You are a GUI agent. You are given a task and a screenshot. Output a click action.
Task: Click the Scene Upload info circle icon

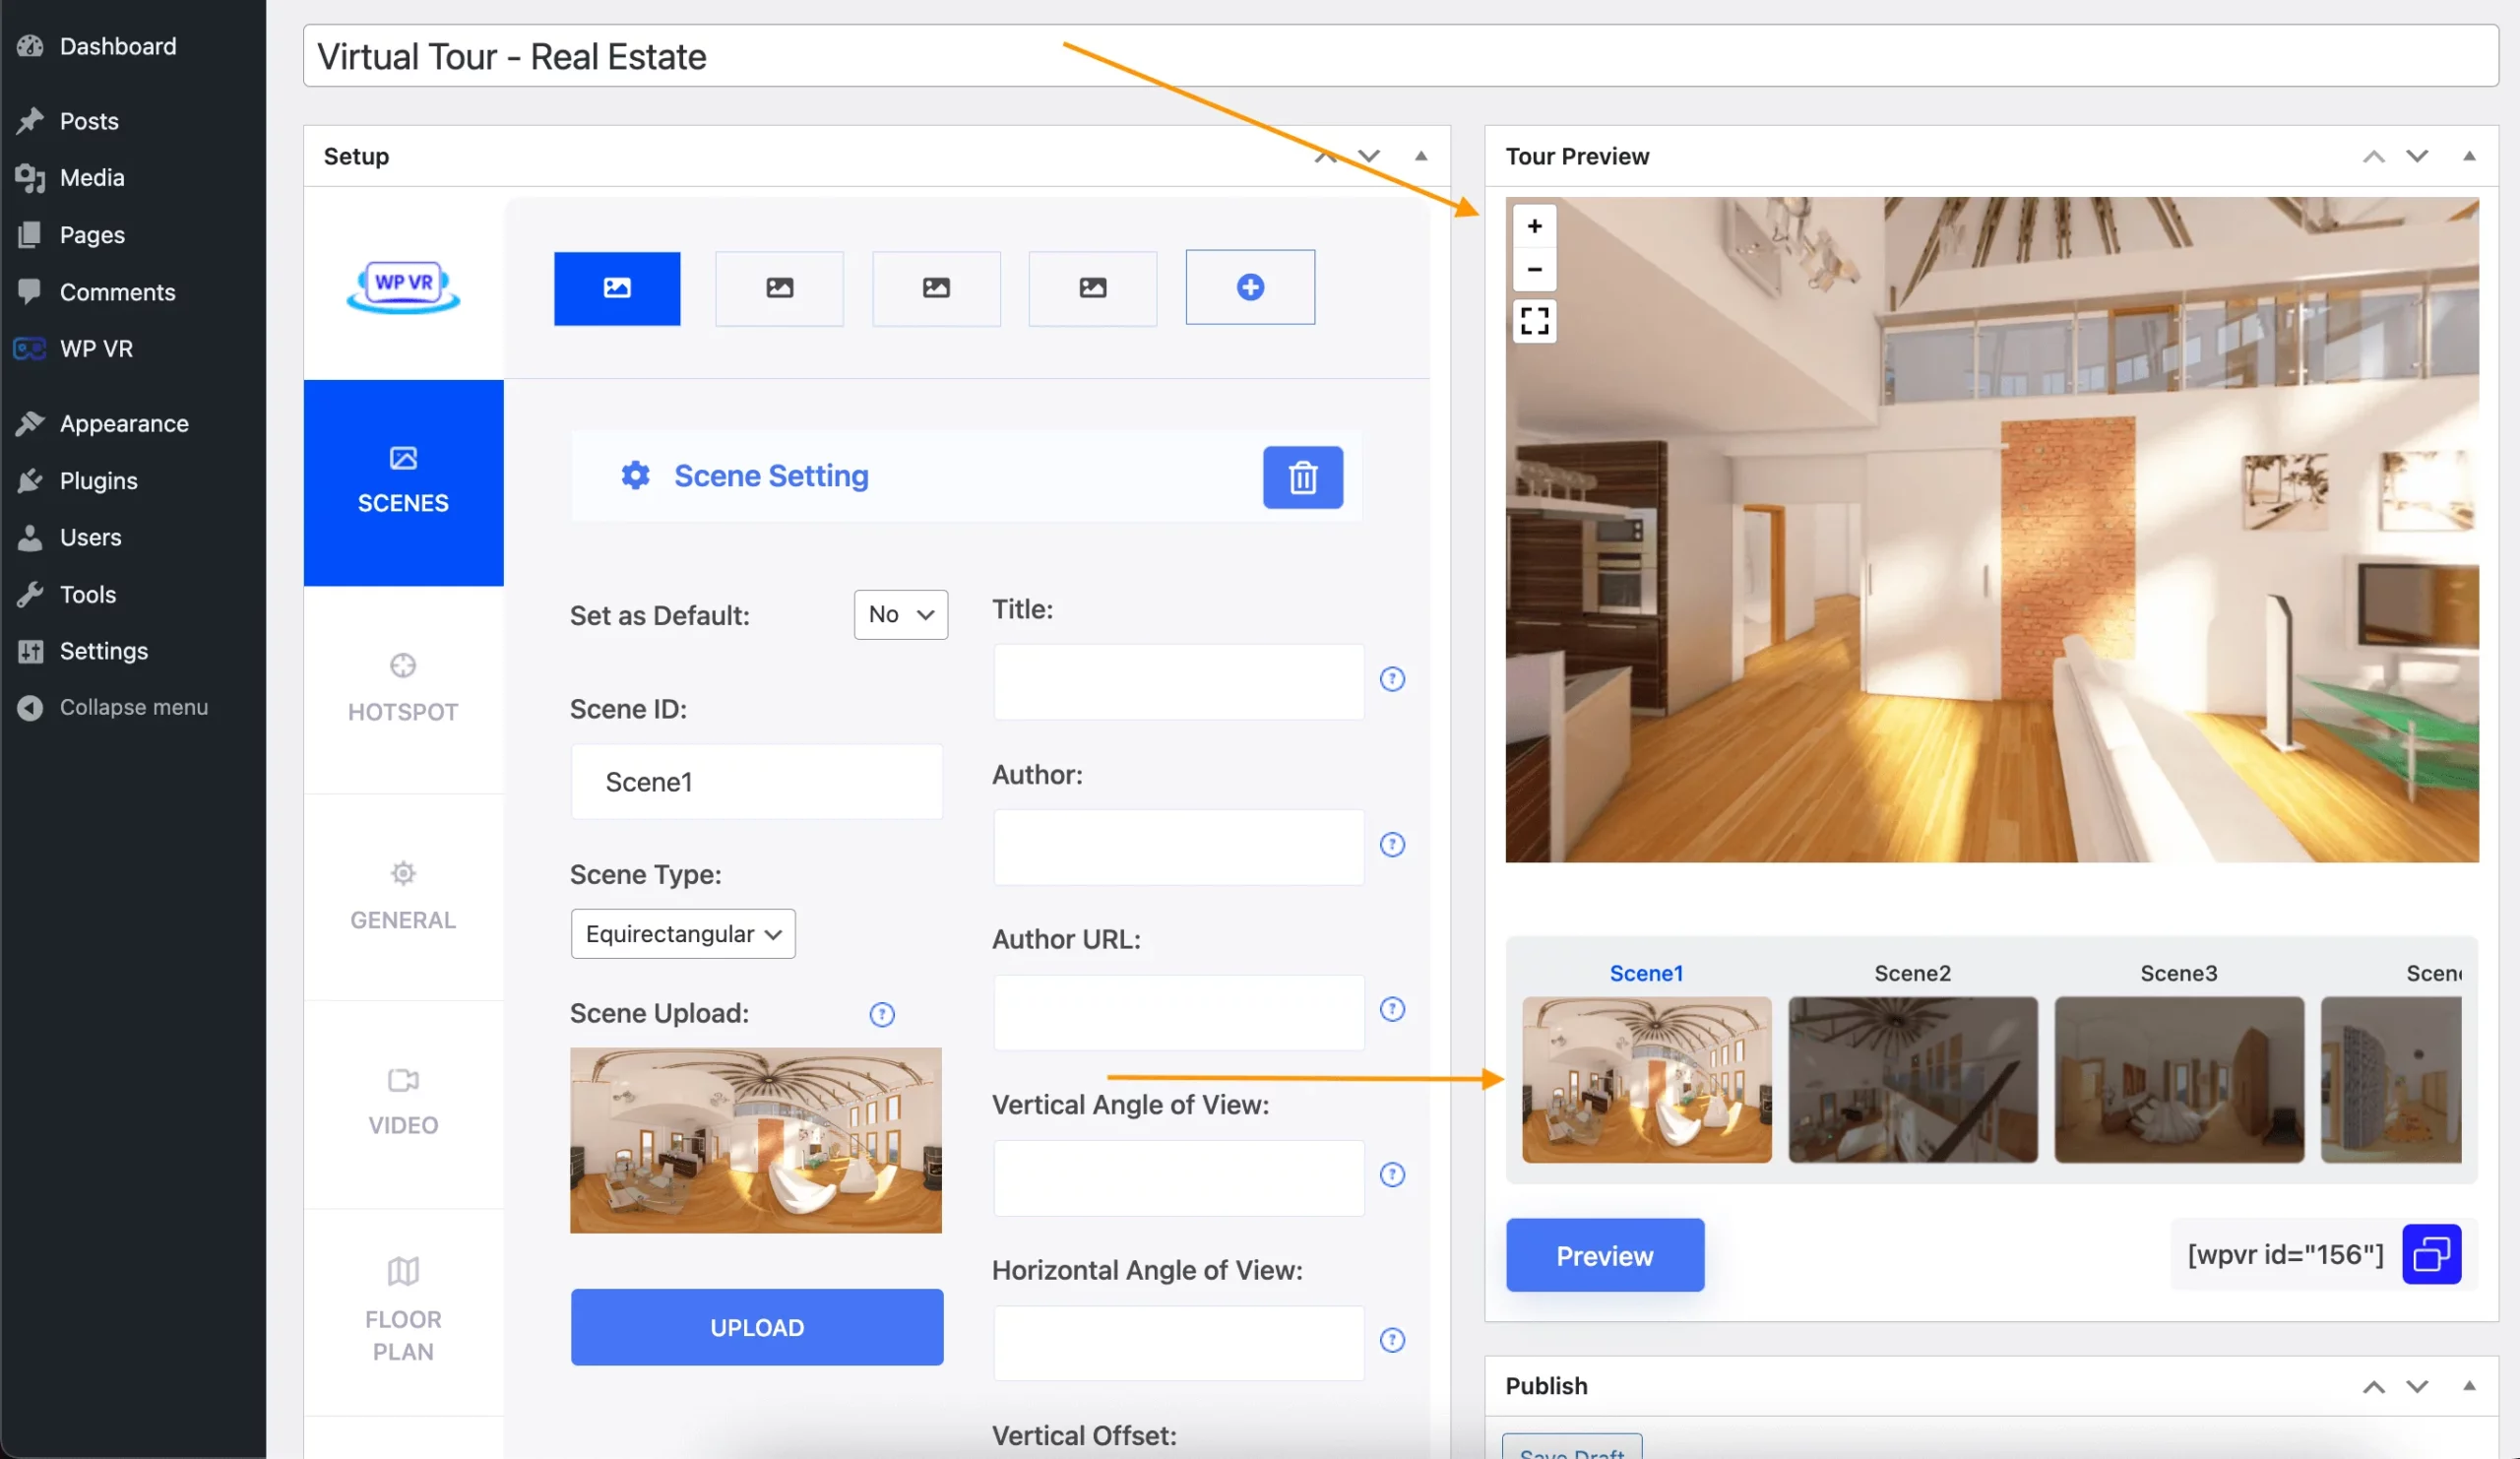click(x=881, y=1011)
